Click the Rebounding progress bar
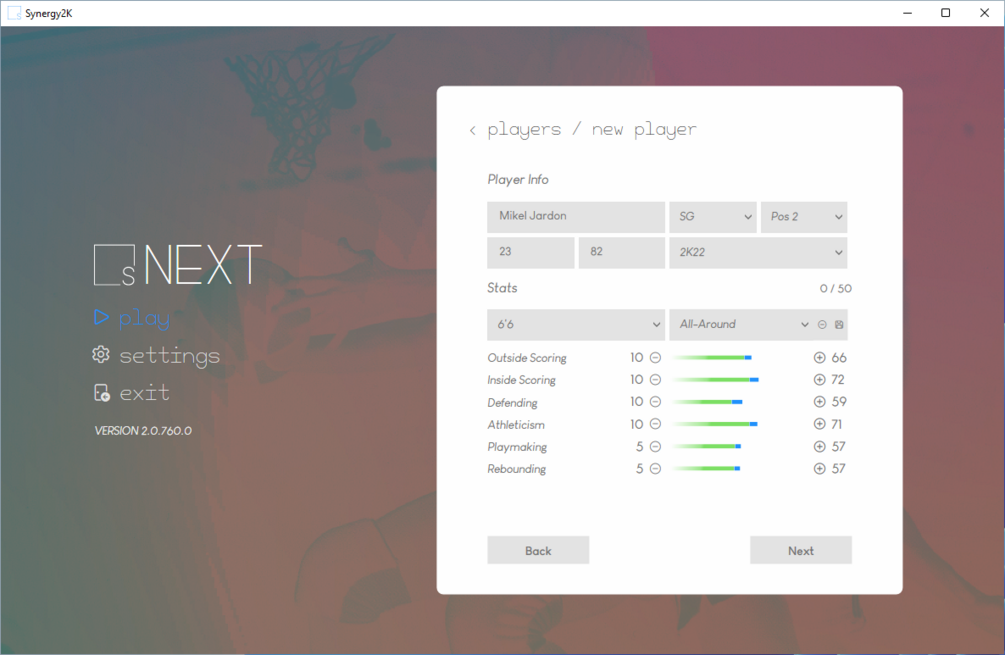Viewport: 1005px width, 655px height. pos(706,468)
